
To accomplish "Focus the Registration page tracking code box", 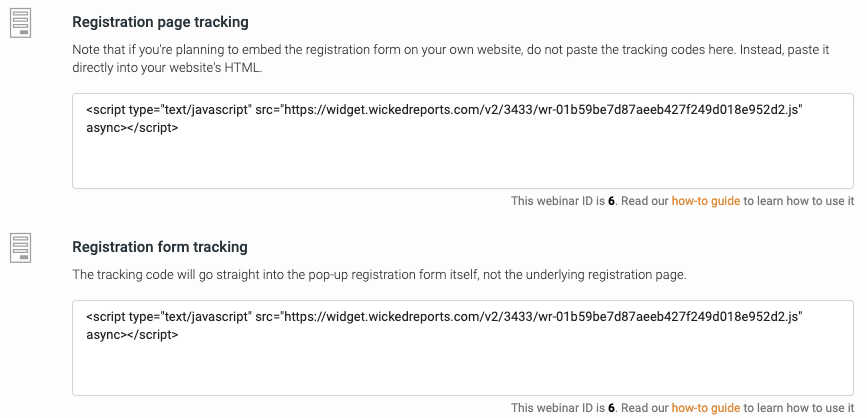I will 463,141.
